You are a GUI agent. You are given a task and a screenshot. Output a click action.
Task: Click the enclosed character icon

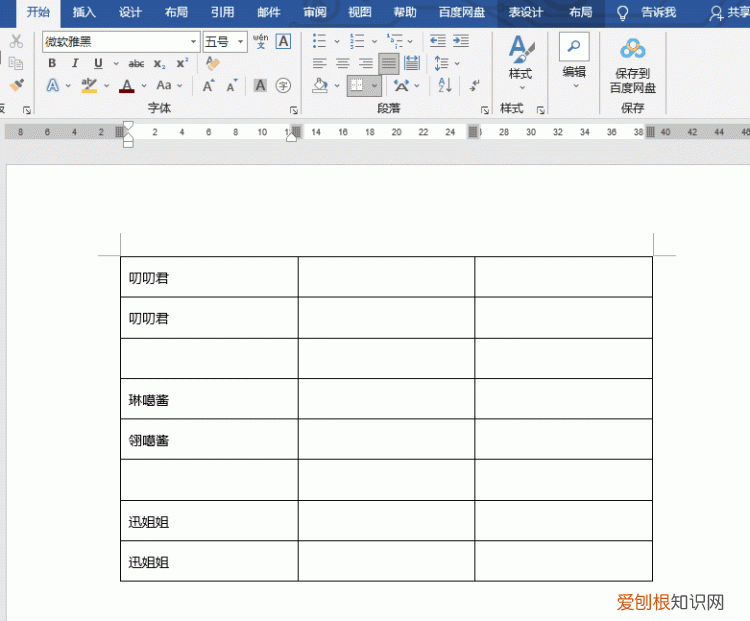[283, 86]
